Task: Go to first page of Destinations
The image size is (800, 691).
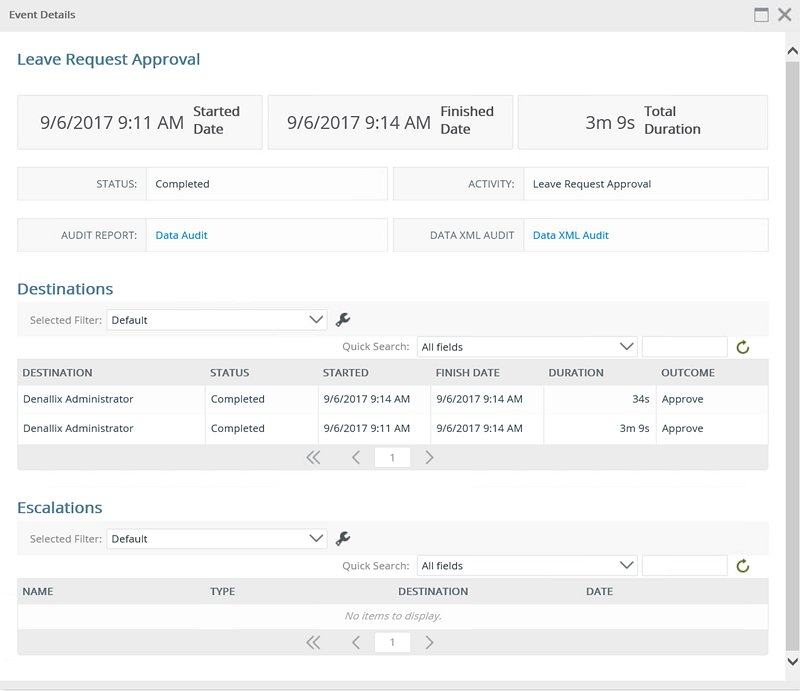Action: [x=313, y=457]
